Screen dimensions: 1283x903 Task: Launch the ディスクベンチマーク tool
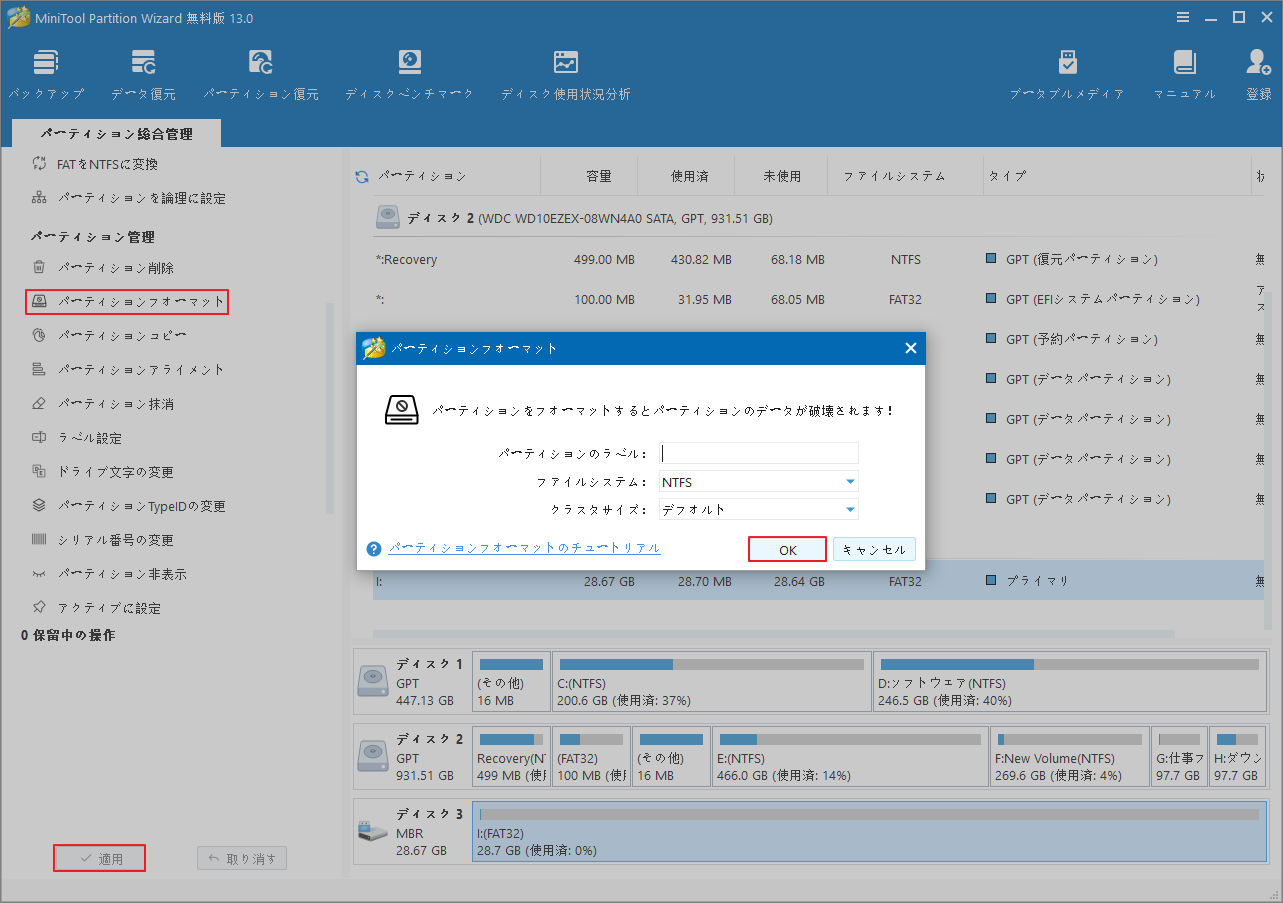(409, 72)
